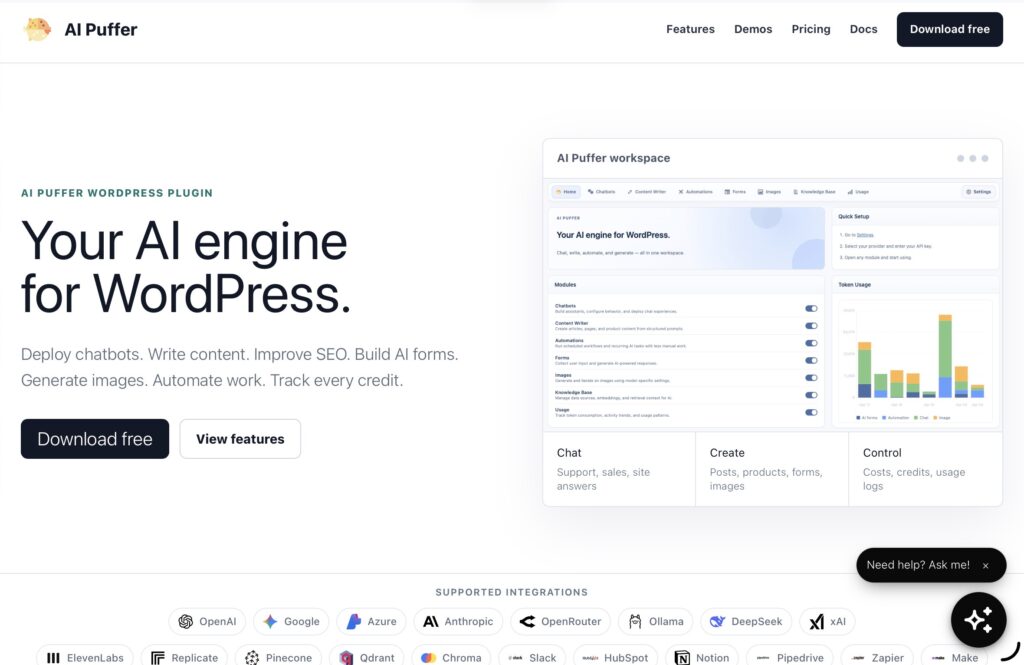
Task: Dismiss the Need help? Ask me! bubble
Action: (985, 566)
